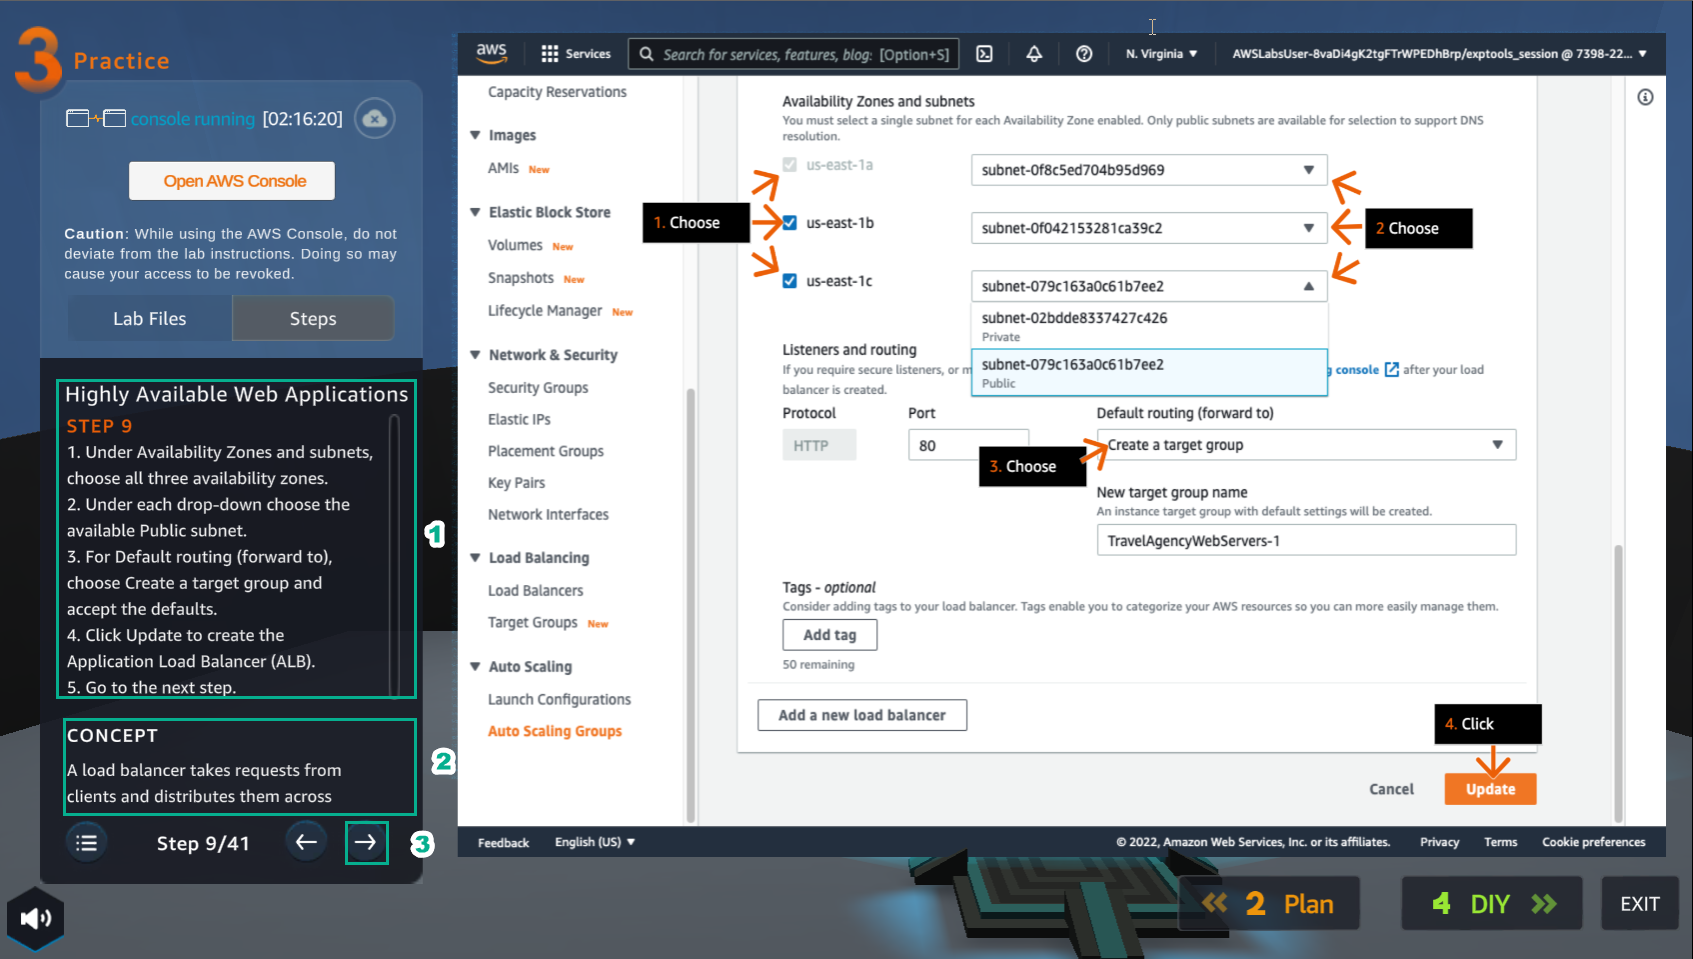This screenshot has width=1693, height=959.
Task: Open Key Pairs in sidebar
Action: coord(516,483)
